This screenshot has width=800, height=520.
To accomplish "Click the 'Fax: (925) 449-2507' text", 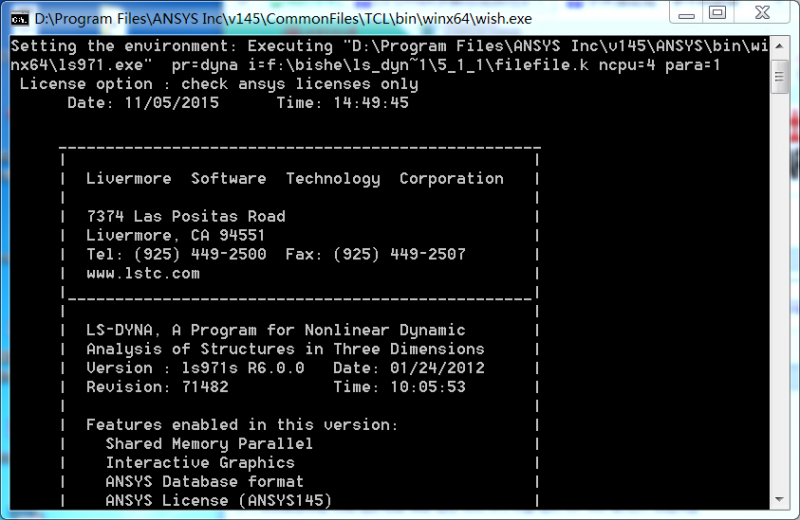I will click(x=376, y=254).
